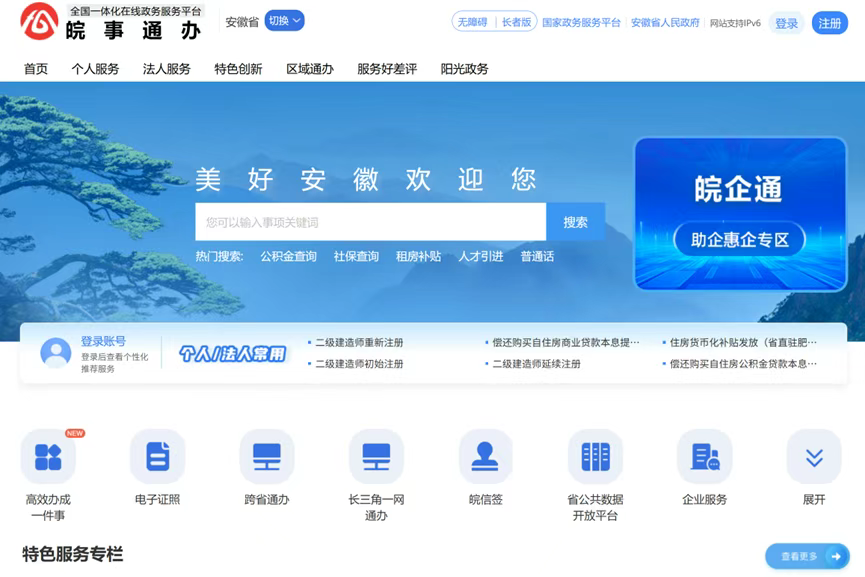Screen dimensions: 865x577
Task: Go to 首页 tab
Action: pyautogui.click(x=36, y=69)
